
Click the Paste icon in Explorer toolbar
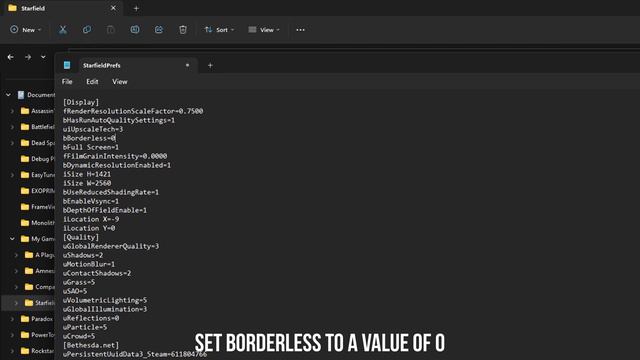tap(111, 30)
